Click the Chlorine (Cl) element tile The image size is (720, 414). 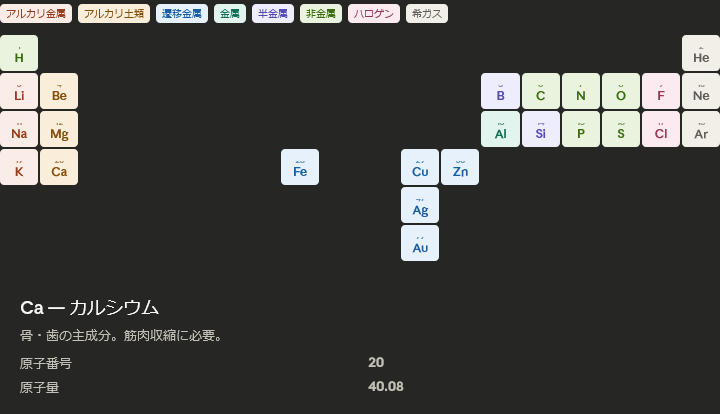[x=660, y=129]
